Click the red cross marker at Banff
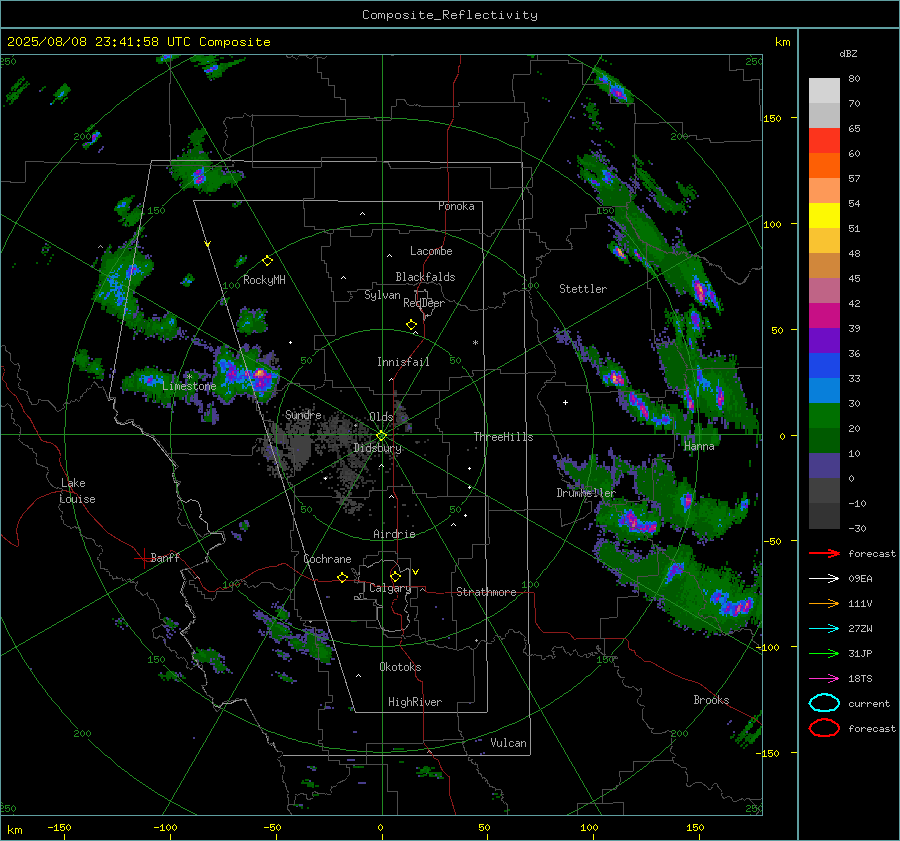The image size is (900, 841). tap(143, 558)
